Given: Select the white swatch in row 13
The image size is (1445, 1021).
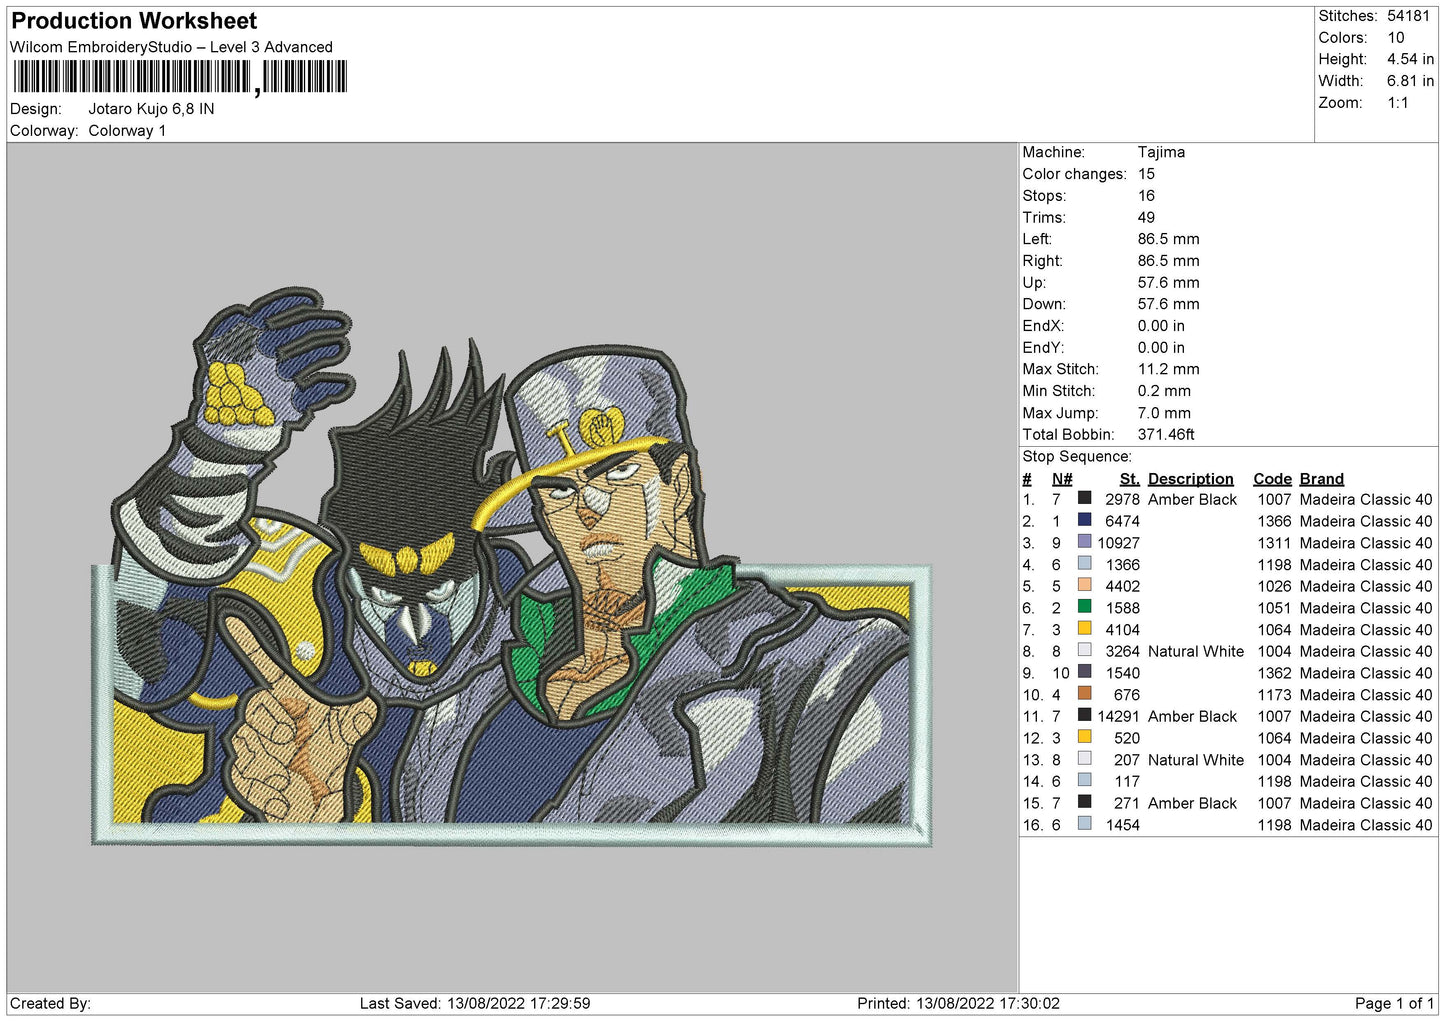Looking at the screenshot, I should (x=1084, y=759).
